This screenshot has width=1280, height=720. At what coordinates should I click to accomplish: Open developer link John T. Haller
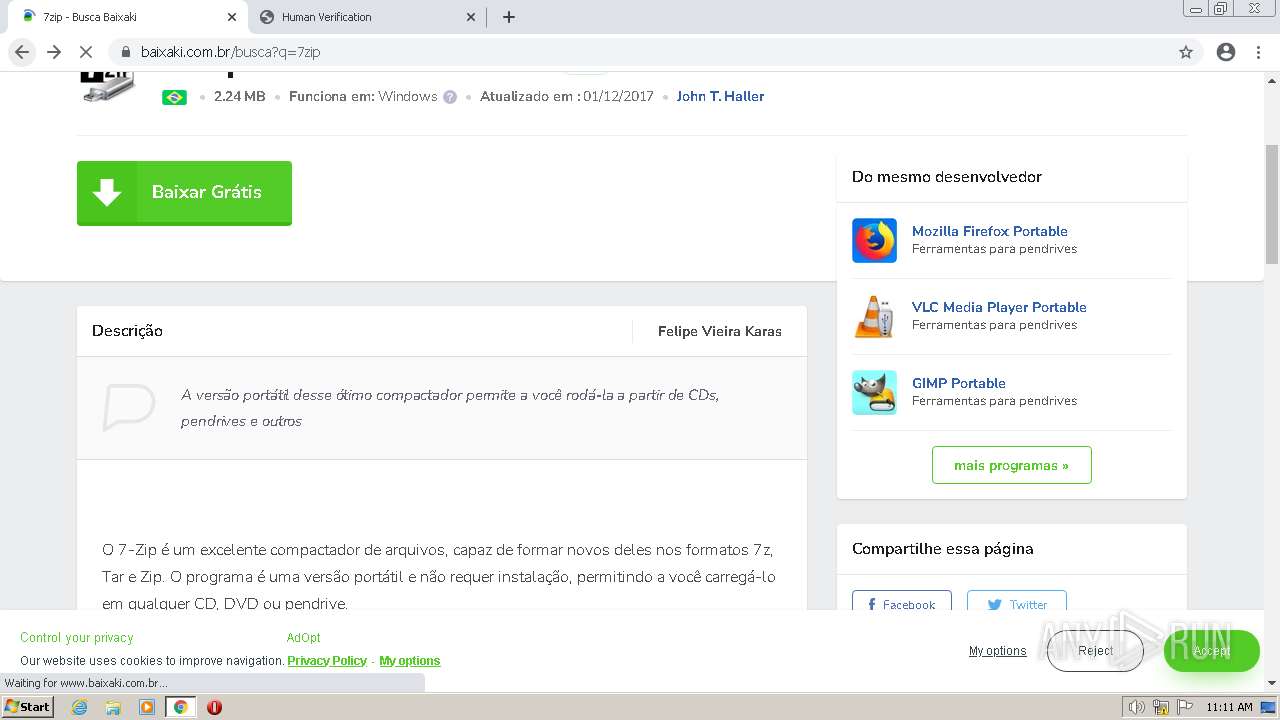[720, 96]
